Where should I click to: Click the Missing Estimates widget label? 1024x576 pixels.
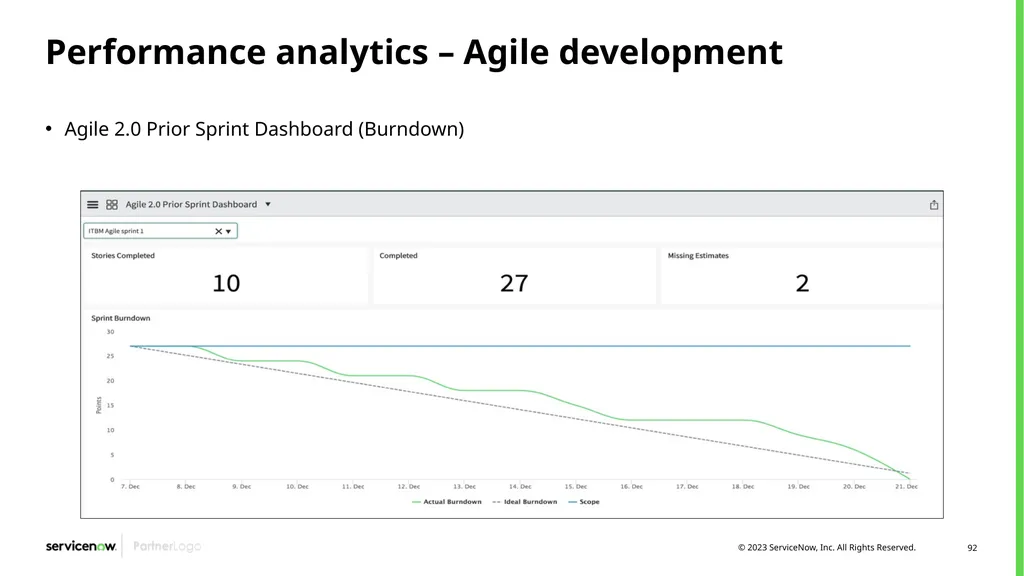(x=698, y=255)
